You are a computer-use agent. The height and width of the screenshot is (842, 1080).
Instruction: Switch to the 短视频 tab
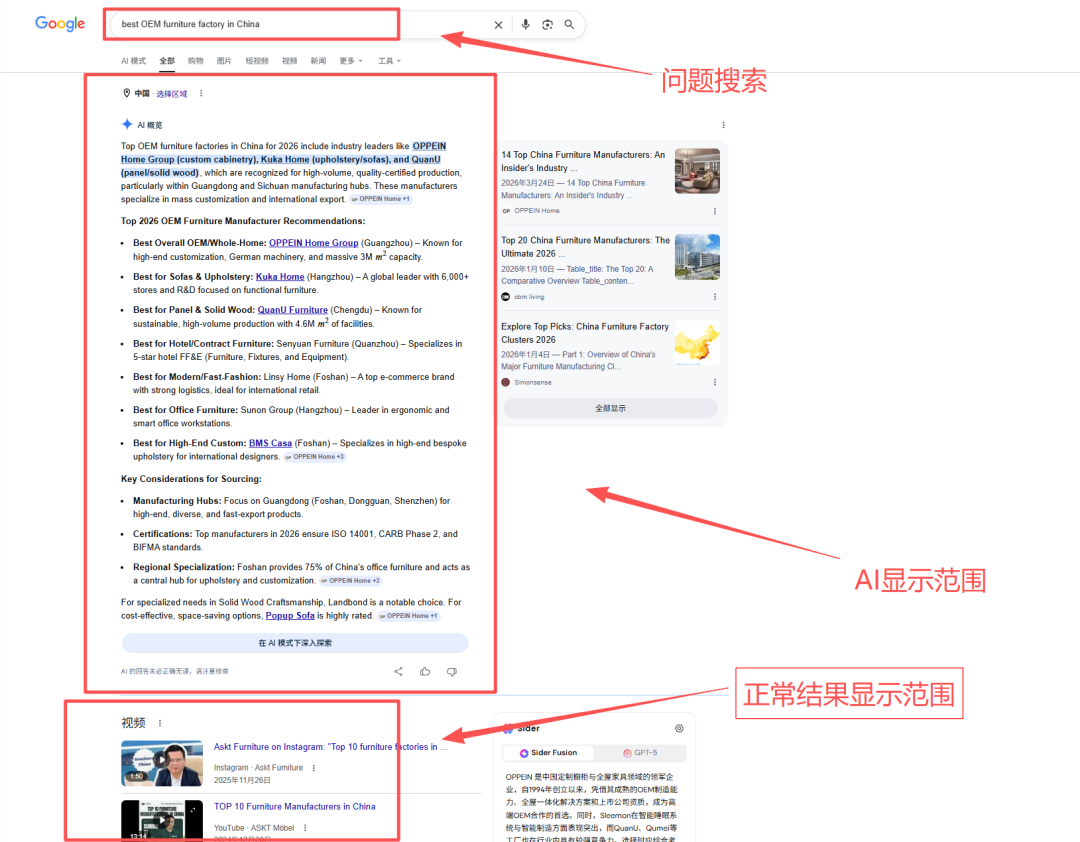[257, 61]
